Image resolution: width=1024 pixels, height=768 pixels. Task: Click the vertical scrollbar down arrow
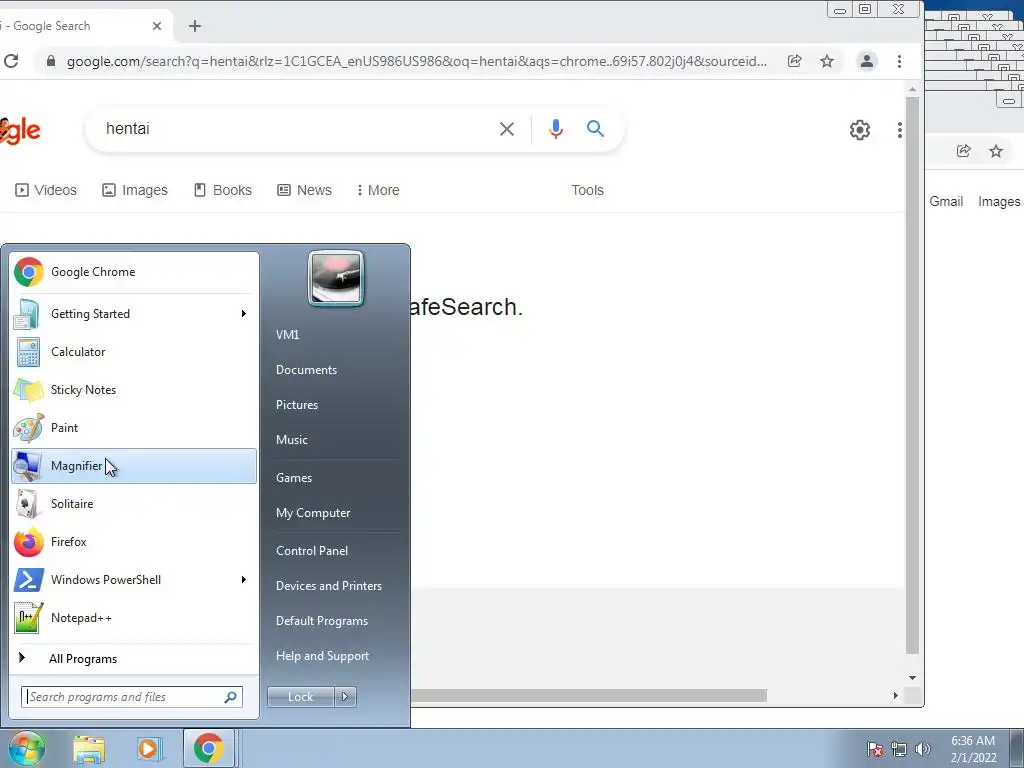[912, 678]
